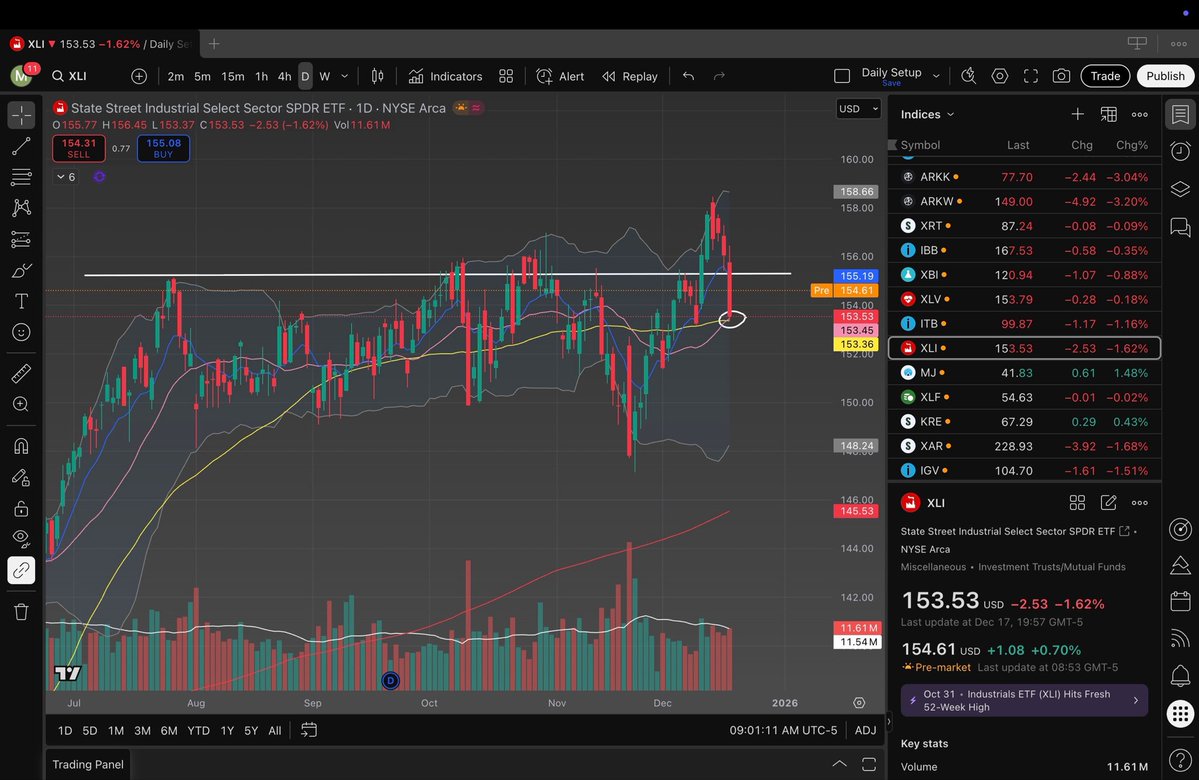
Task: Switch to 1h timeframe
Action: 262,76
